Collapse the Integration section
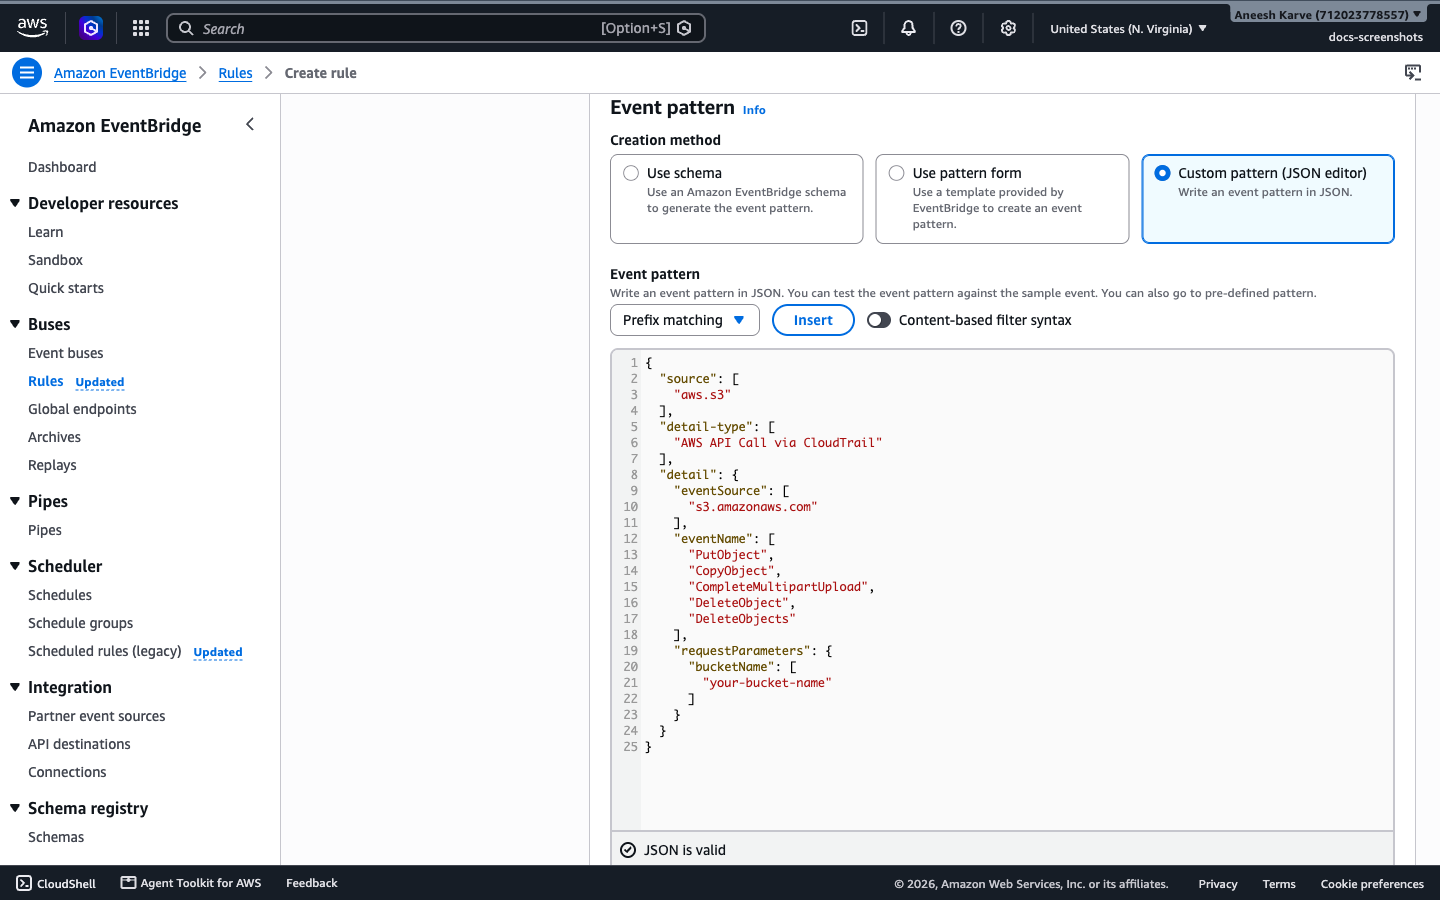 point(15,687)
